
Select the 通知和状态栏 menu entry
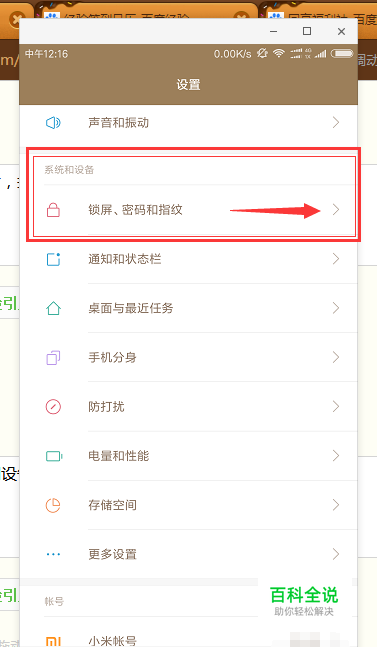pyautogui.click(x=188, y=259)
